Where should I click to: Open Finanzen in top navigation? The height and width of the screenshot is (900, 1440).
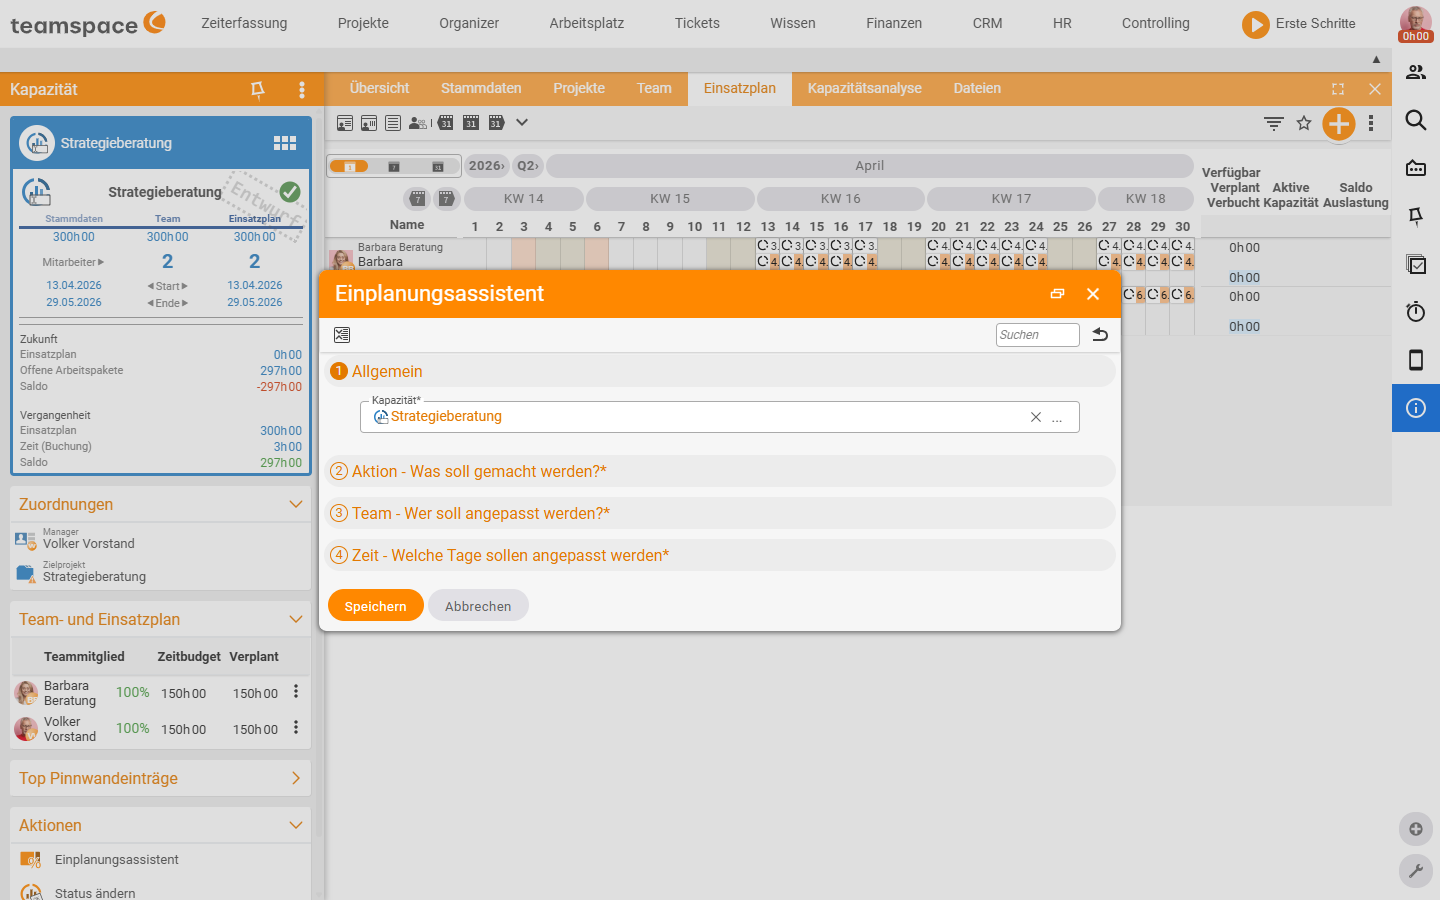pyautogui.click(x=894, y=23)
